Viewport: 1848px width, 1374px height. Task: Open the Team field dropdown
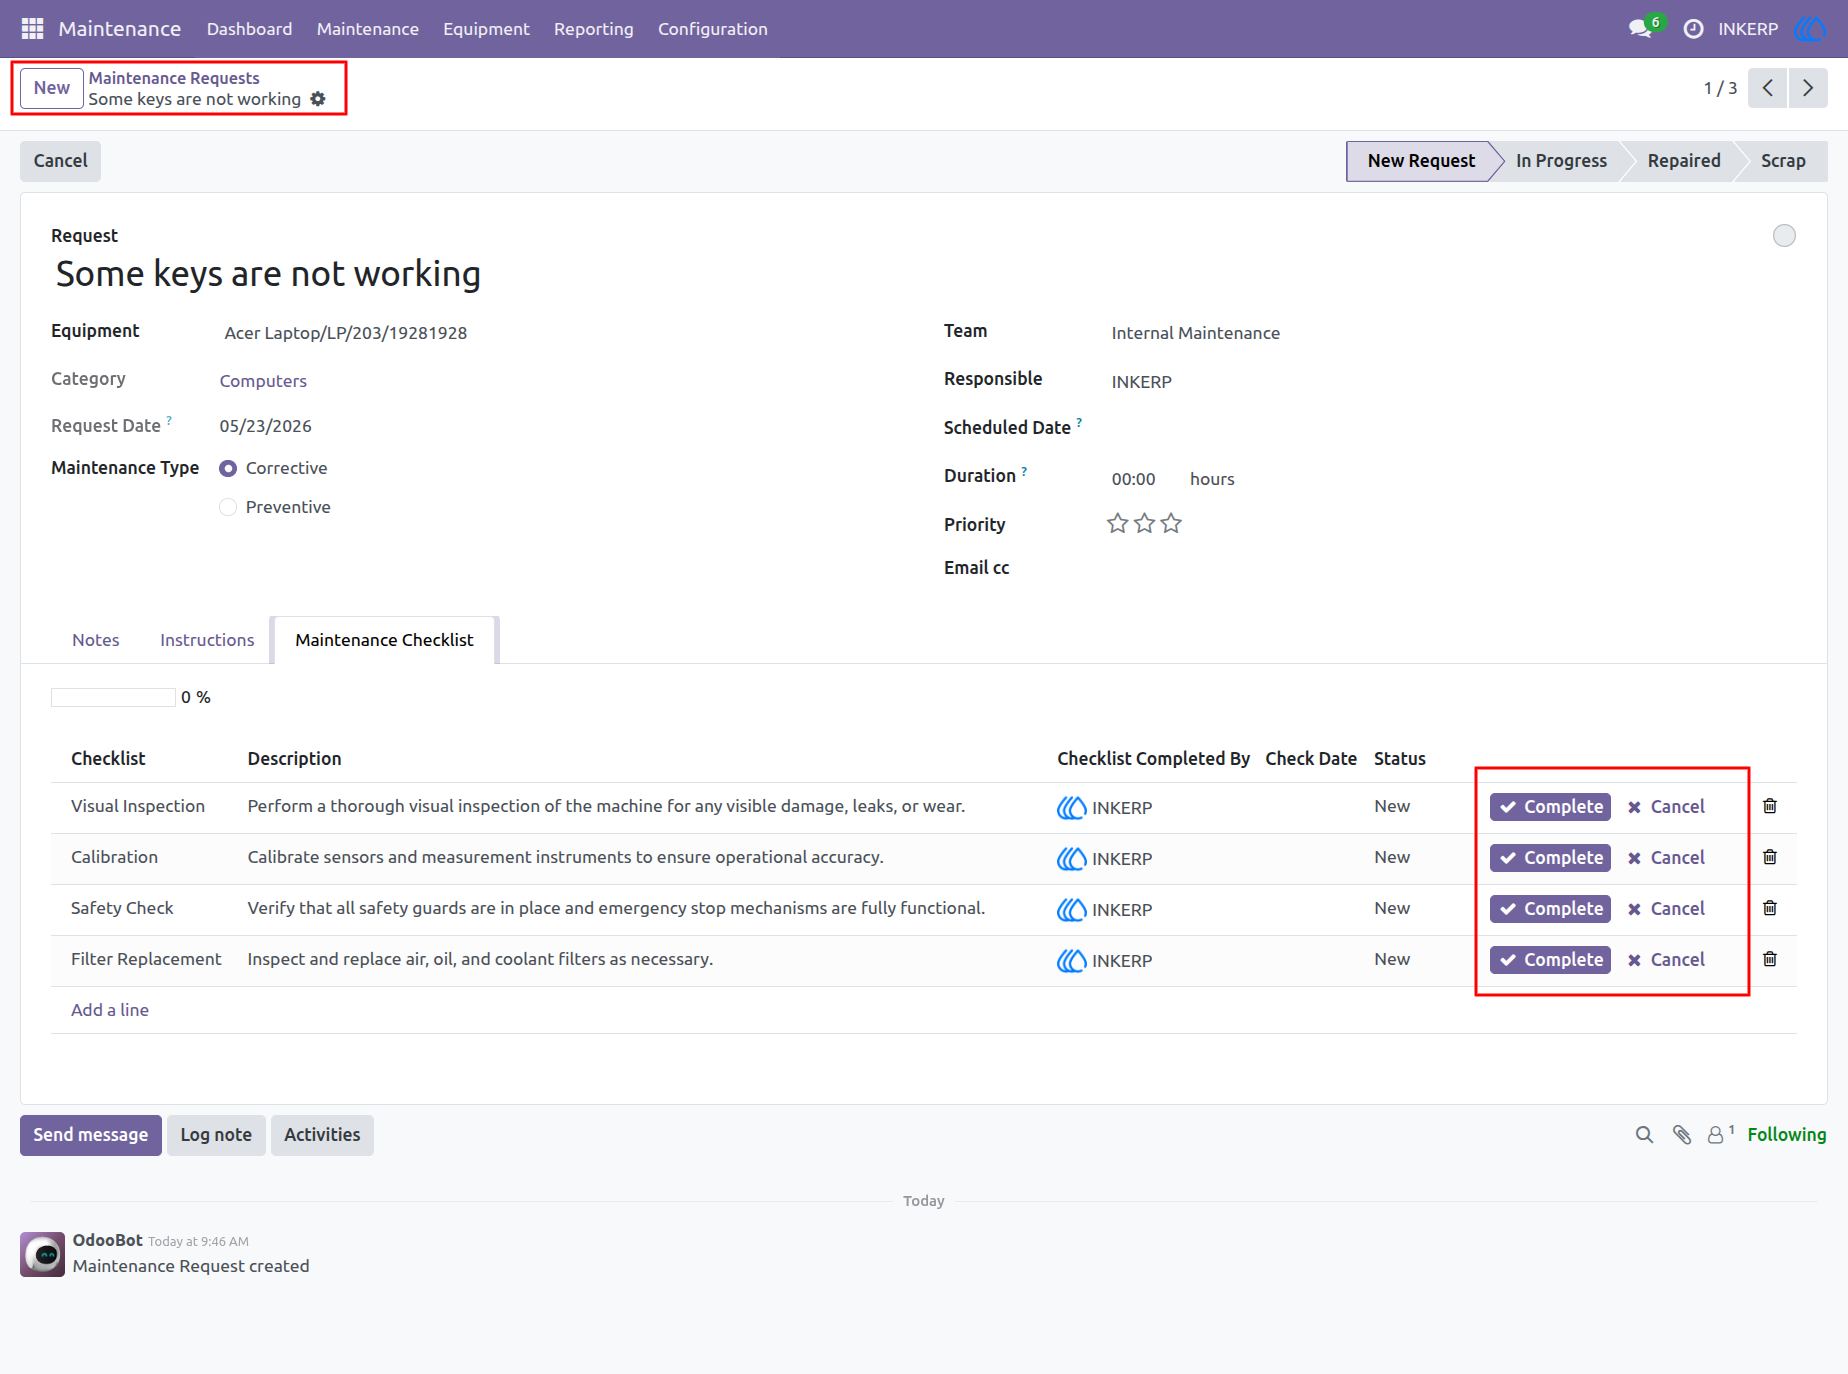pyautogui.click(x=1452, y=333)
